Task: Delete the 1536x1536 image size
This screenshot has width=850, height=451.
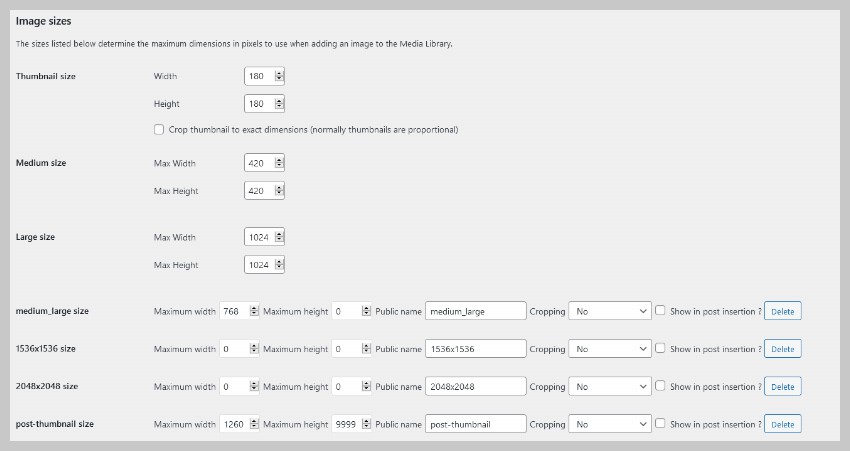Action: click(x=782, y=349)
